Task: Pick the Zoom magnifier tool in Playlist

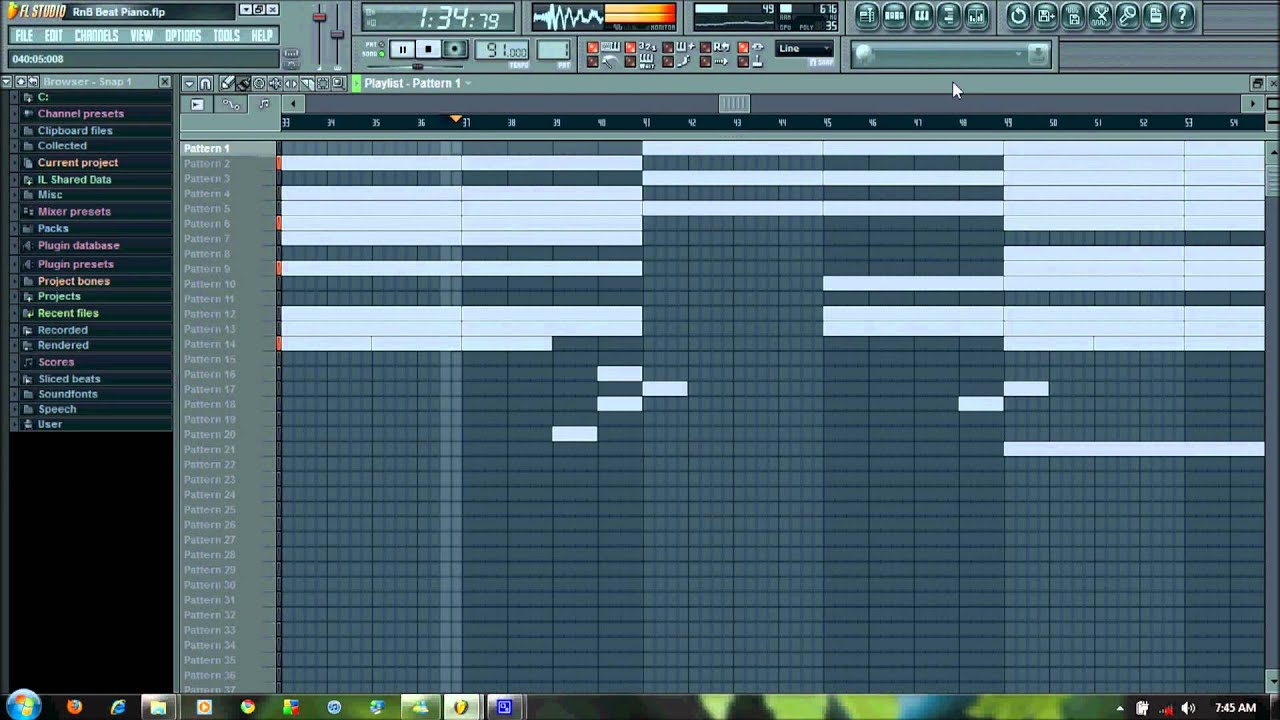Action: coord(339,83)
